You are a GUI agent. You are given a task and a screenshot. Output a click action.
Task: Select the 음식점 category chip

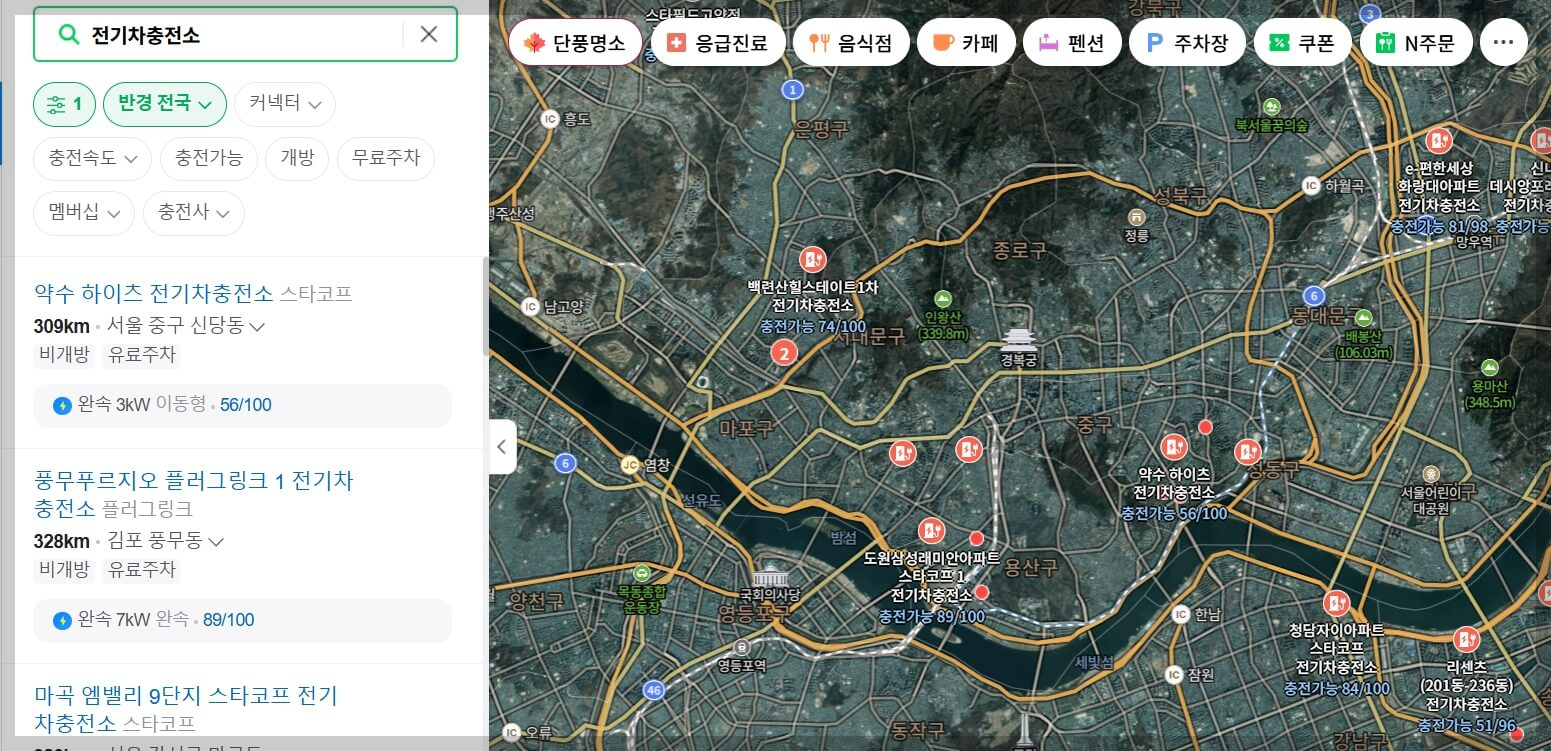click(851, 43)
